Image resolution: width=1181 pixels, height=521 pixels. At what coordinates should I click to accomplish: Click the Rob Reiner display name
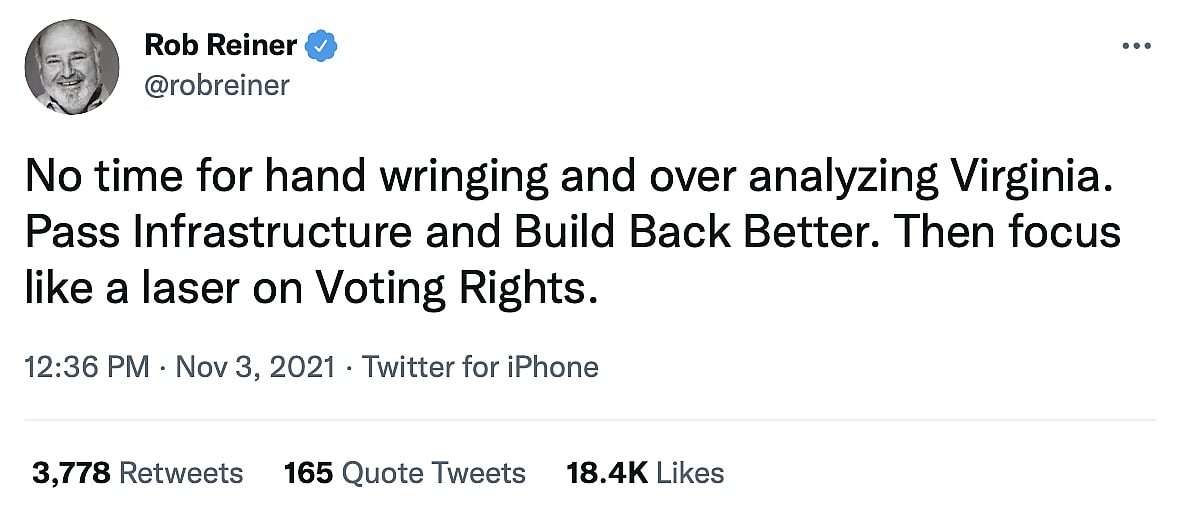tap(221, 46)
